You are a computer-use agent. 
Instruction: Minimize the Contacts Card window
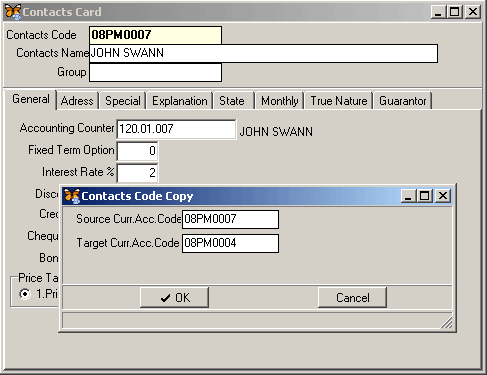(x=438, y=12)
